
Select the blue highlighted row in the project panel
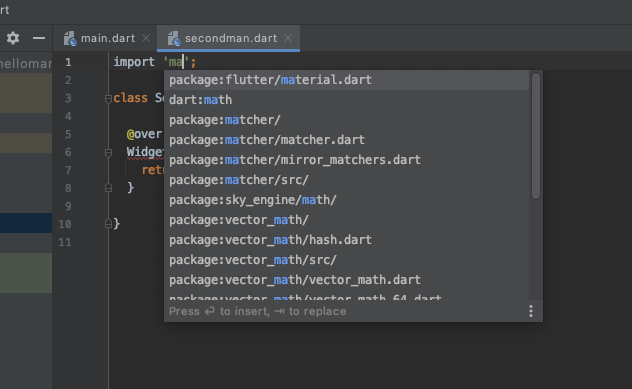click(26, 223)
